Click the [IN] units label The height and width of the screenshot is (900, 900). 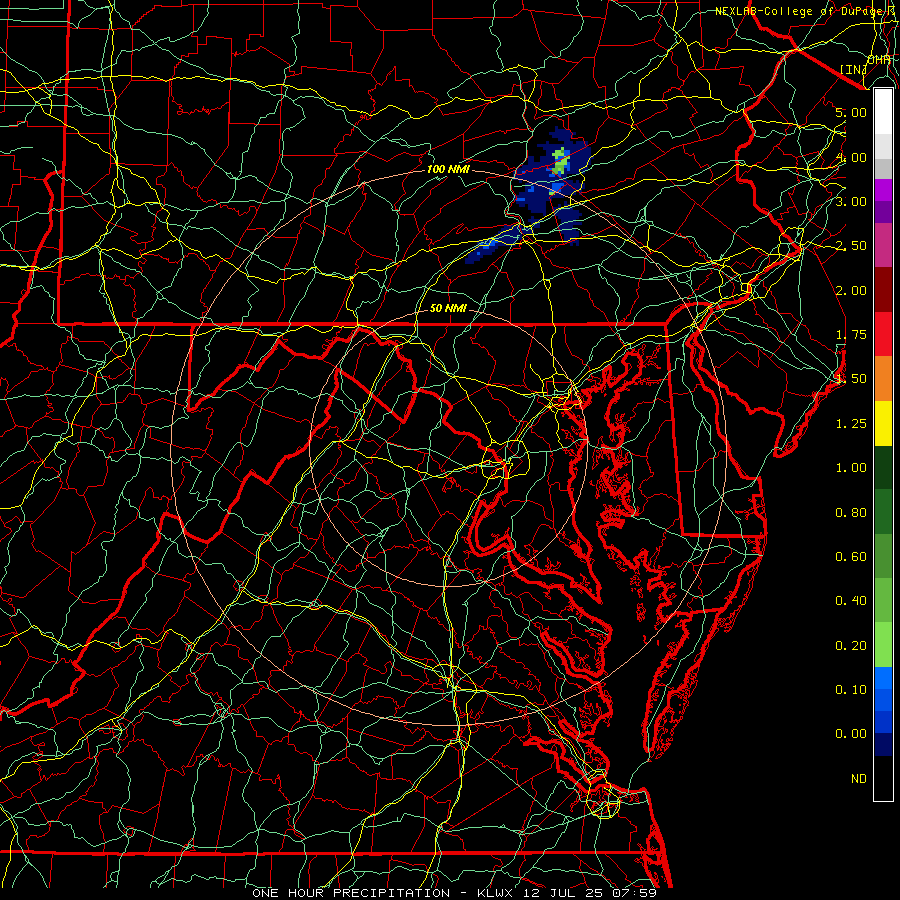[853, 69]
